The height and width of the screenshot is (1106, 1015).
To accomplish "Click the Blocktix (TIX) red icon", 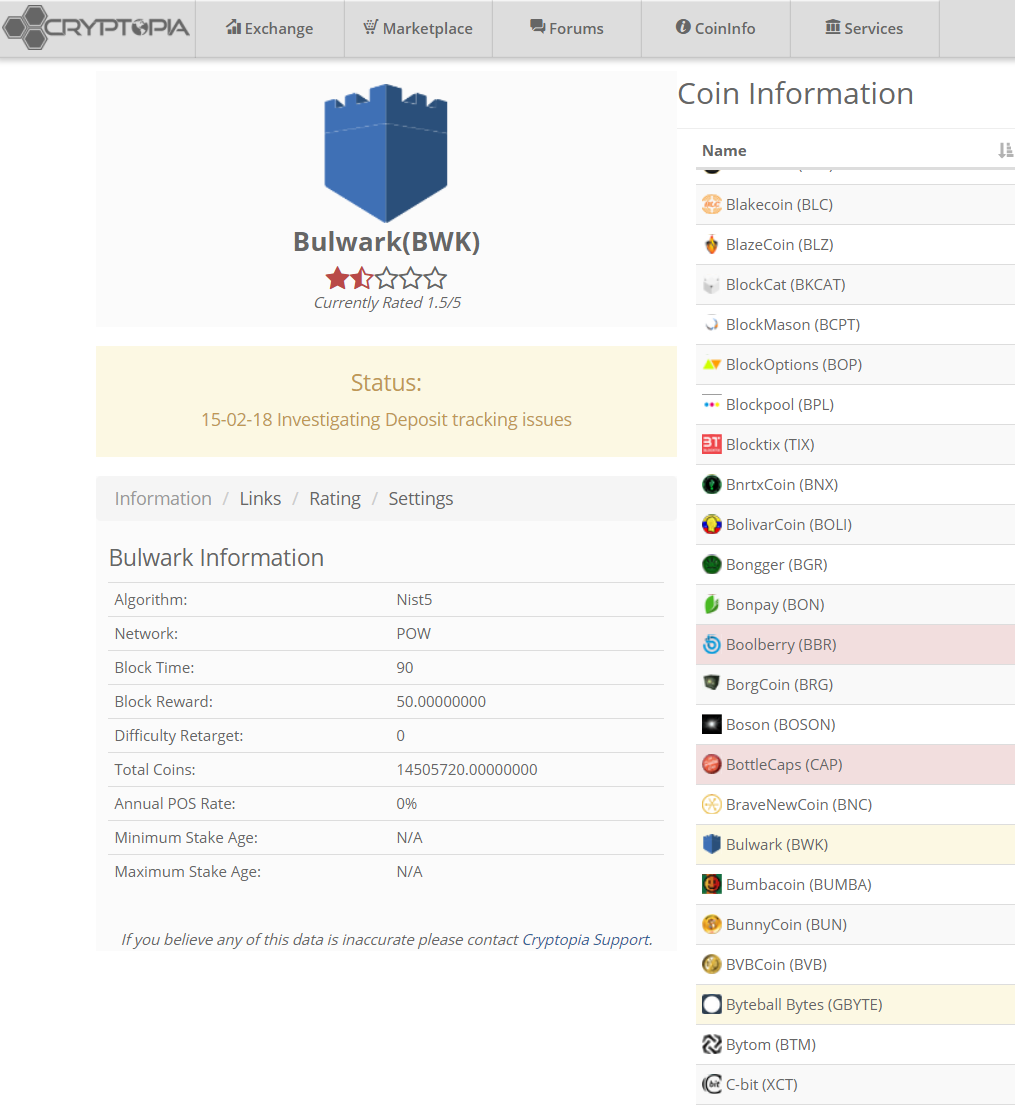I will [x=712, y=444].
